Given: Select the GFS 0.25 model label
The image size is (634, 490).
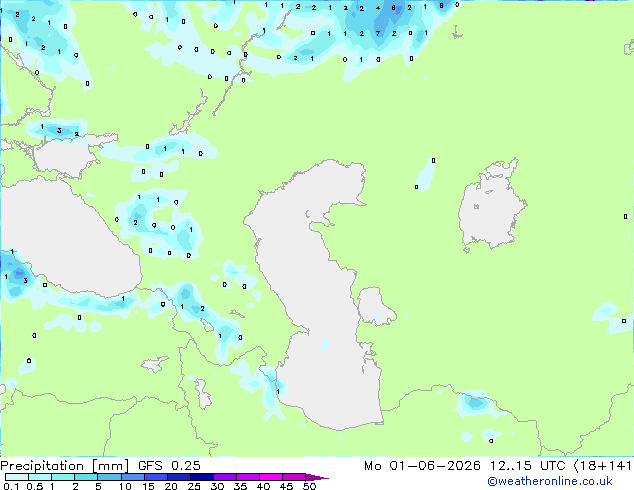Looking at the screenshot, I should [x=169, y=466].
